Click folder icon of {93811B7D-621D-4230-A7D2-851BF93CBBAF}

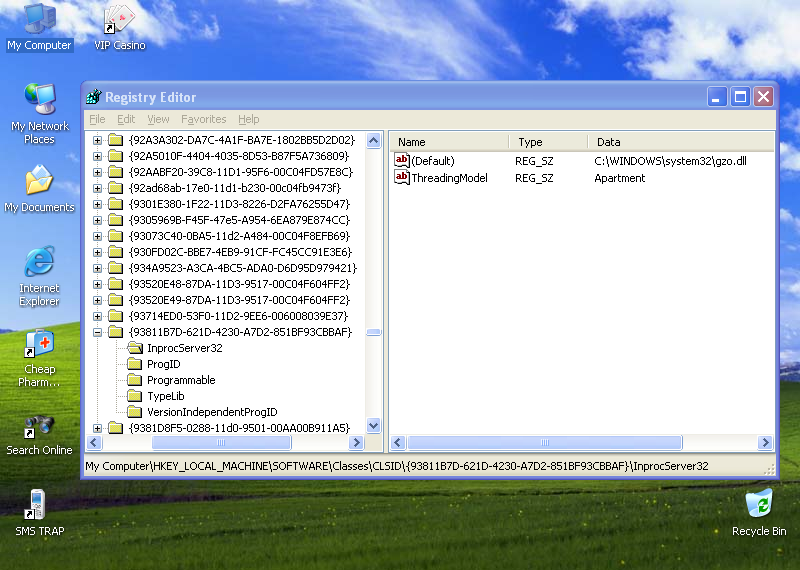coord(116,332)
